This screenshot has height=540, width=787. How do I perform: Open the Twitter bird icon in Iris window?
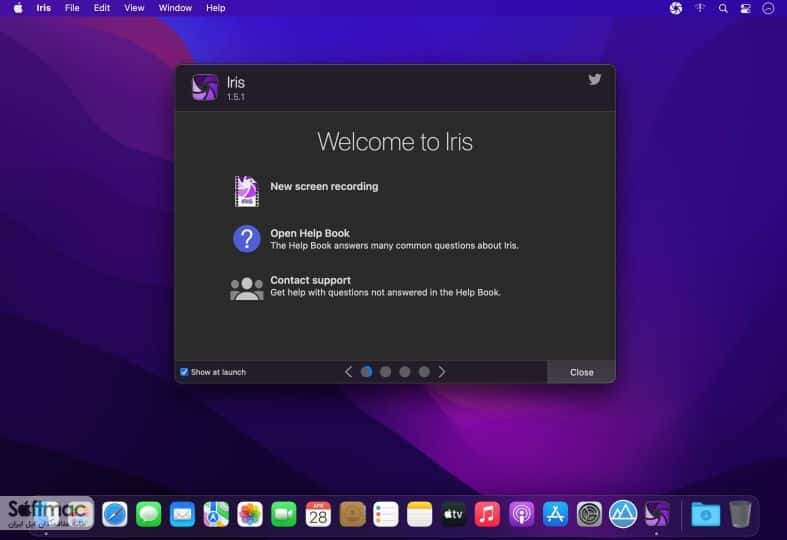595,79
